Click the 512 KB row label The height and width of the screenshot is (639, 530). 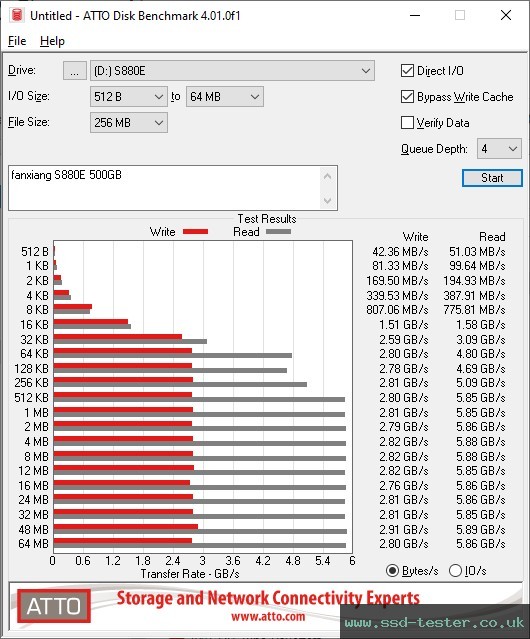point(31,397)
